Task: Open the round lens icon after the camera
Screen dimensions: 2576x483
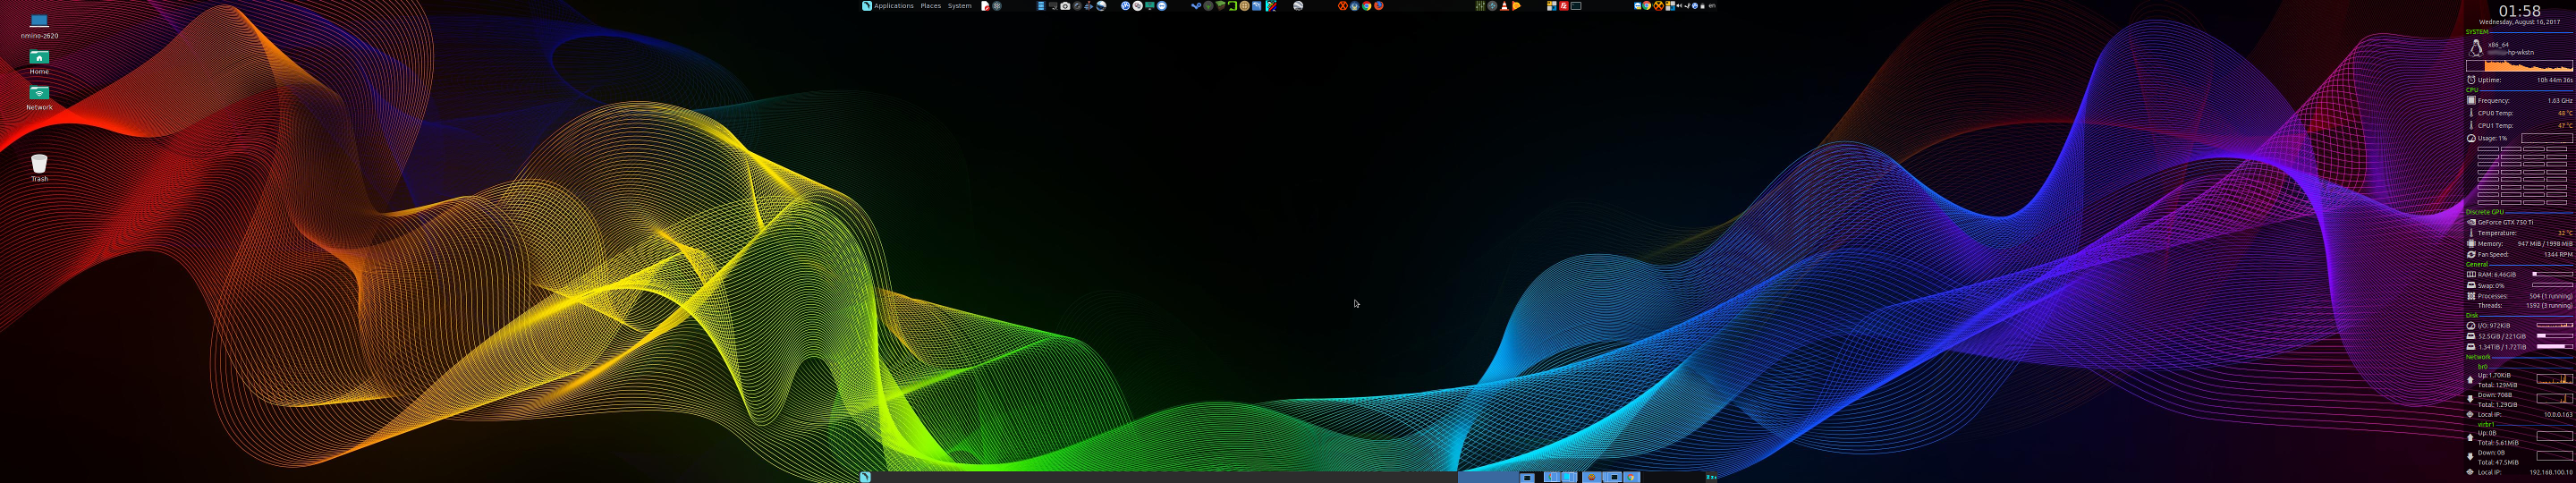Action: 1077,6
